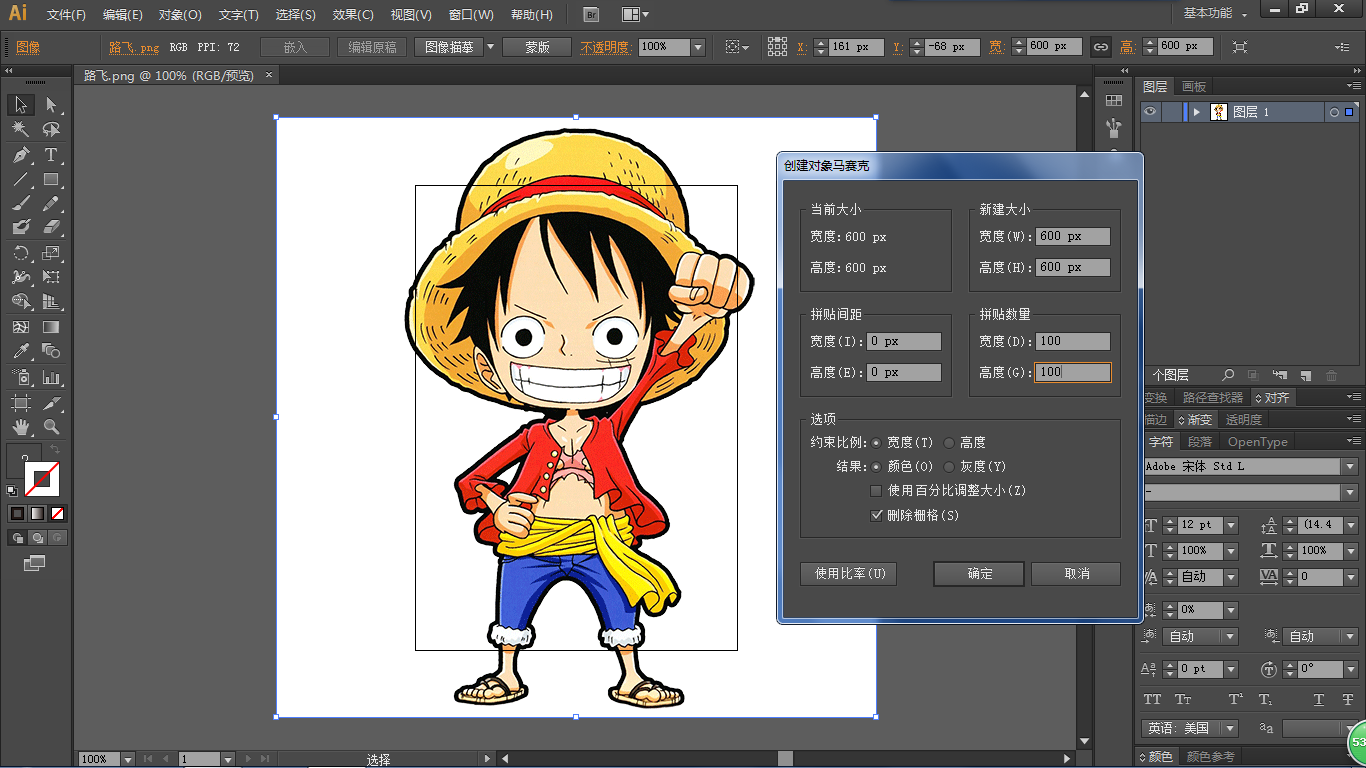This screenshot has width=1366, height=768.
Task: Open the 基本功能 workspace switcher
Action: tap(1215, 14)
